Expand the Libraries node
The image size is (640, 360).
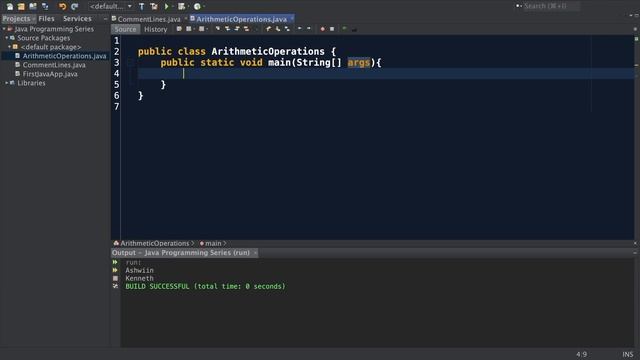(7, 83)
